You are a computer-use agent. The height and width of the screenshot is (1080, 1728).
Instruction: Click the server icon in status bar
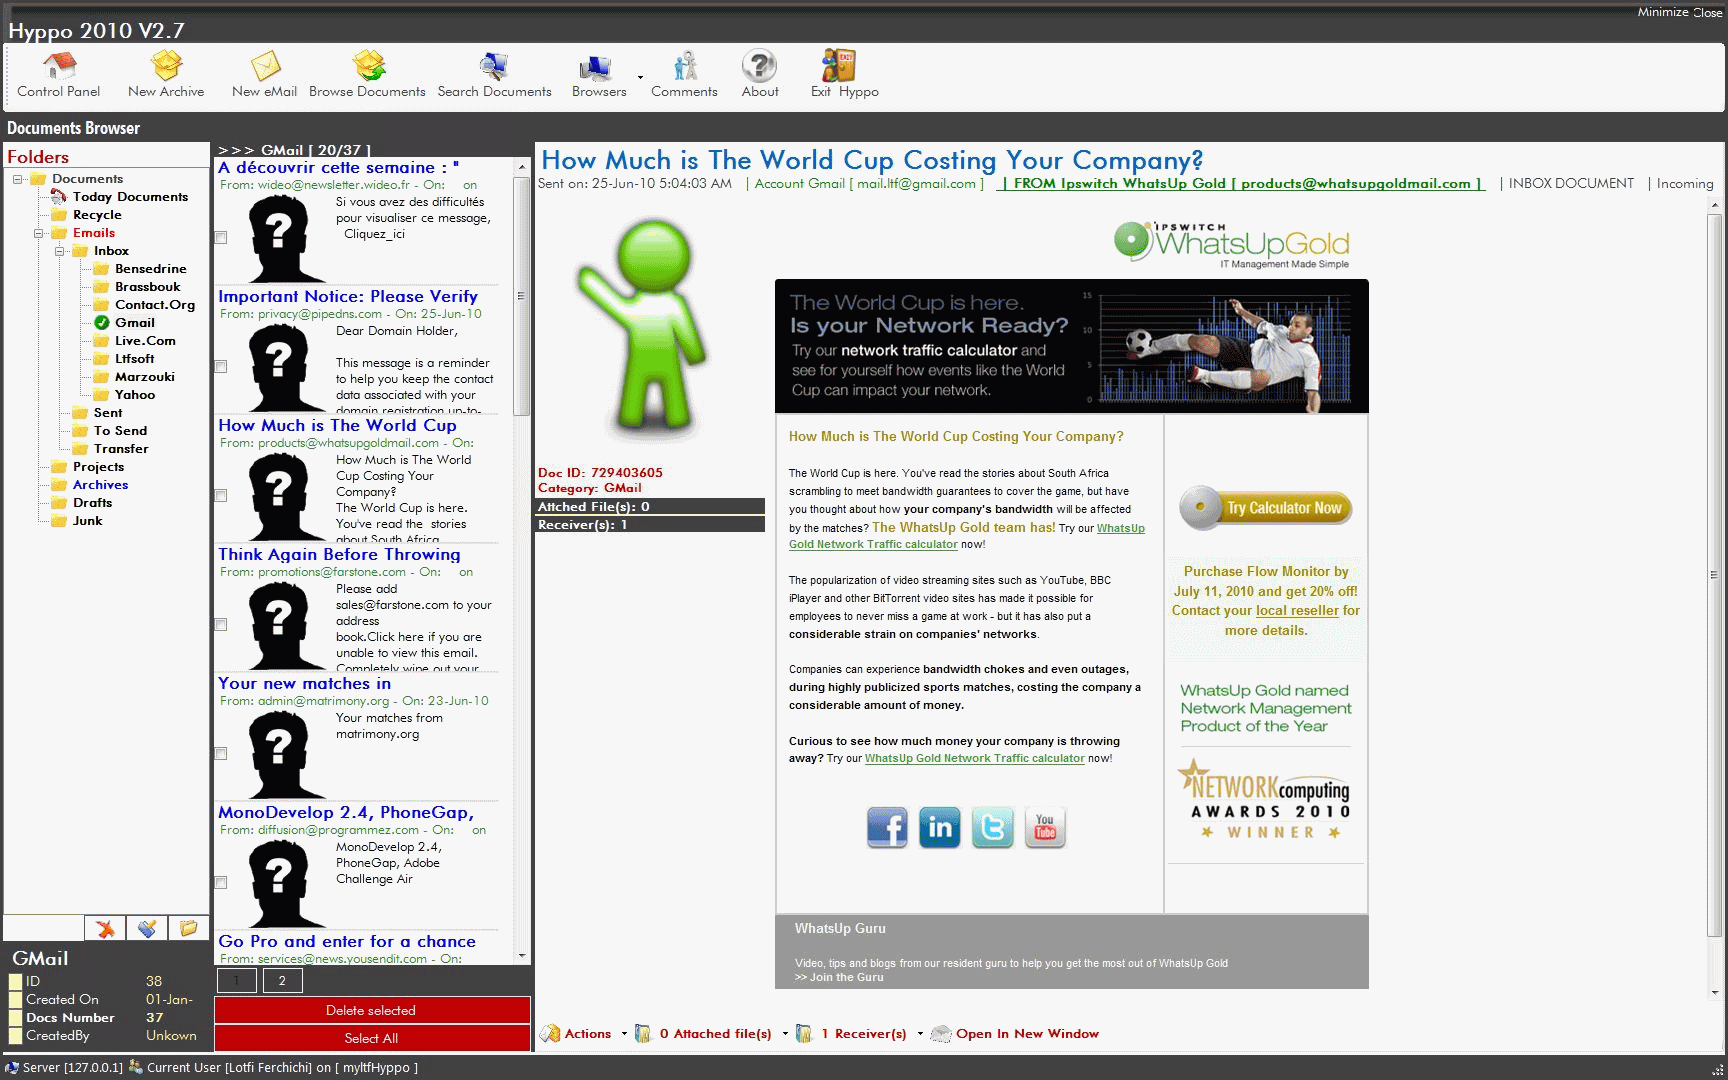pos(12,1067)
